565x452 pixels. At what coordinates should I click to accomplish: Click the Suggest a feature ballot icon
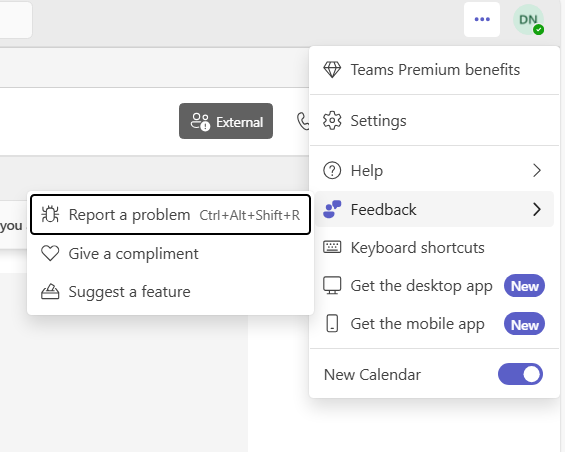coord(50,291)
